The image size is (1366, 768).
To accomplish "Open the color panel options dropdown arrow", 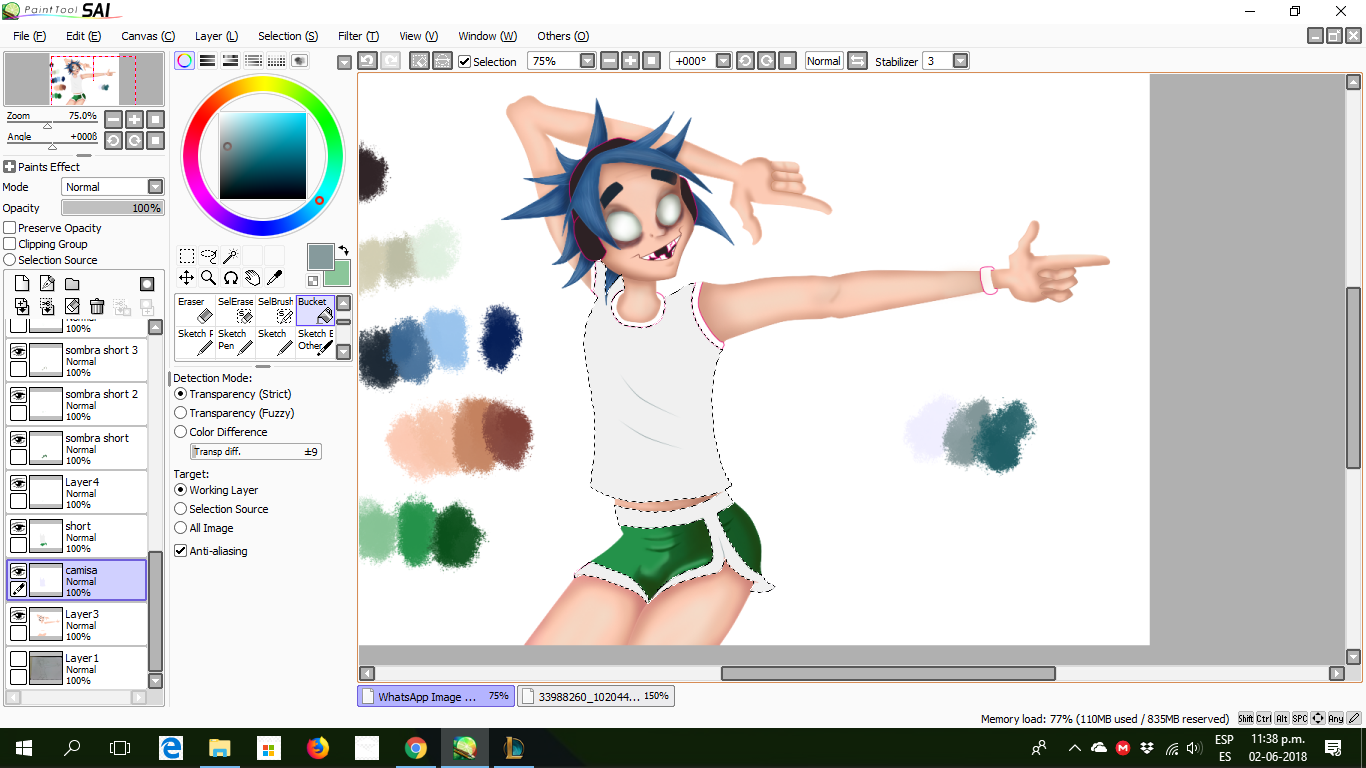I will (x=344, y=62).
